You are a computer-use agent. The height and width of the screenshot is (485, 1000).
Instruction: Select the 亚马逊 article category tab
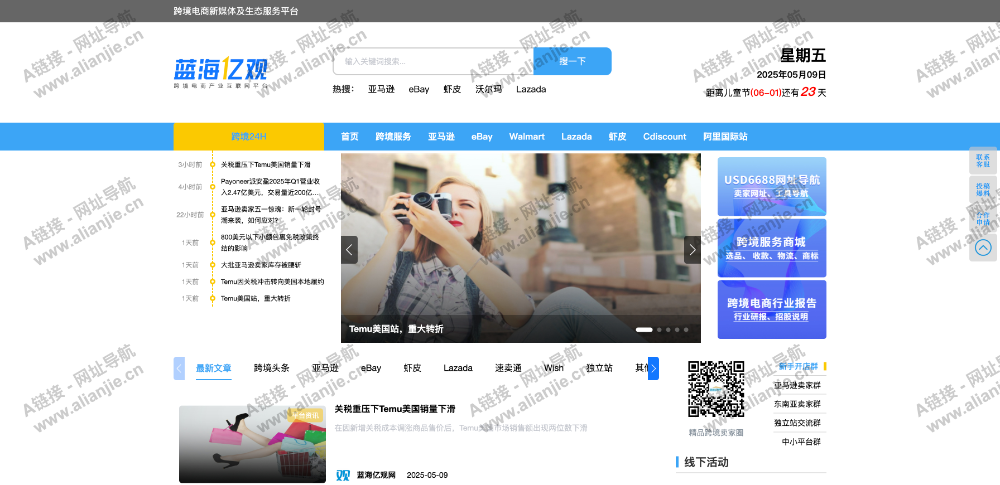click(325, 368)
